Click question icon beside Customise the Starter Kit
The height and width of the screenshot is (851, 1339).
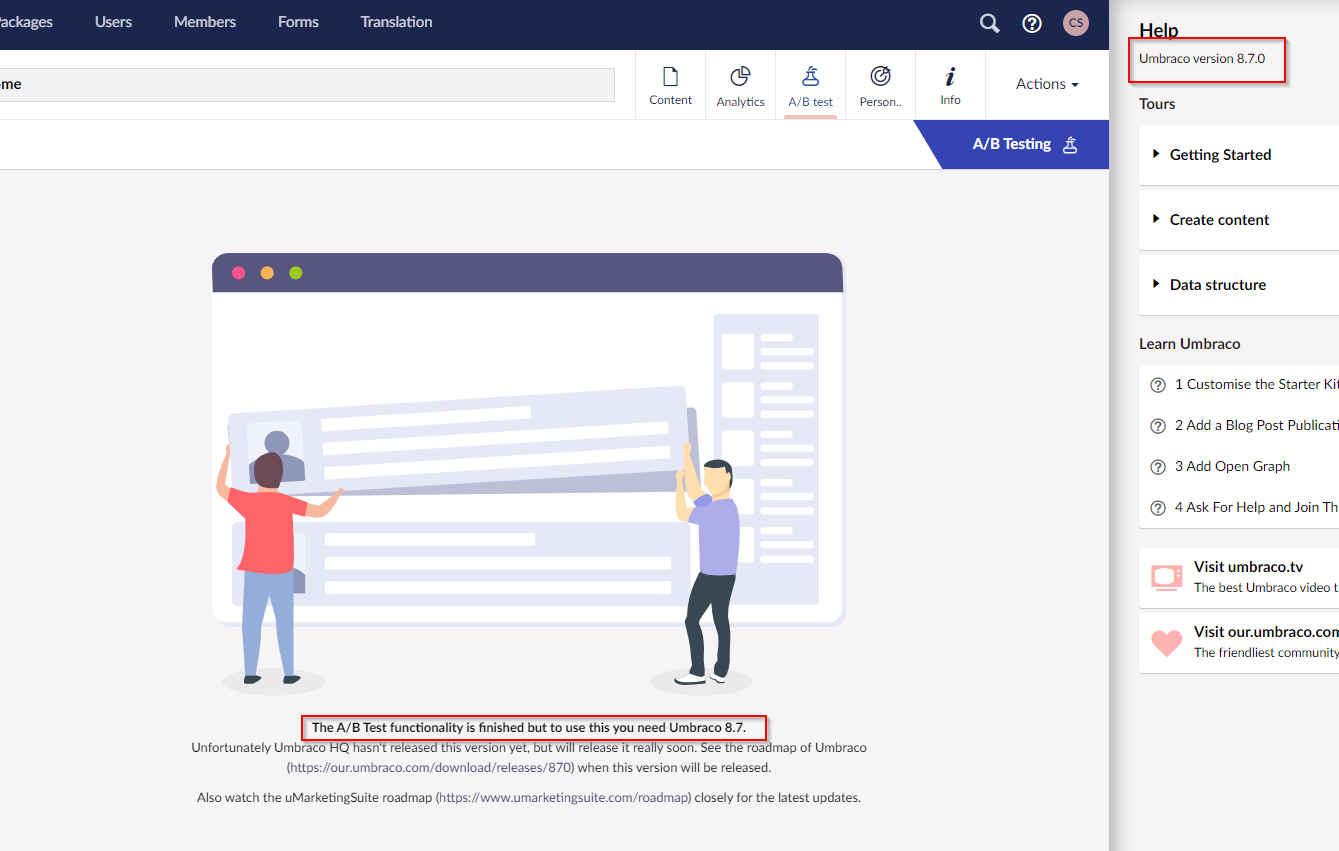coord(1158,385)
